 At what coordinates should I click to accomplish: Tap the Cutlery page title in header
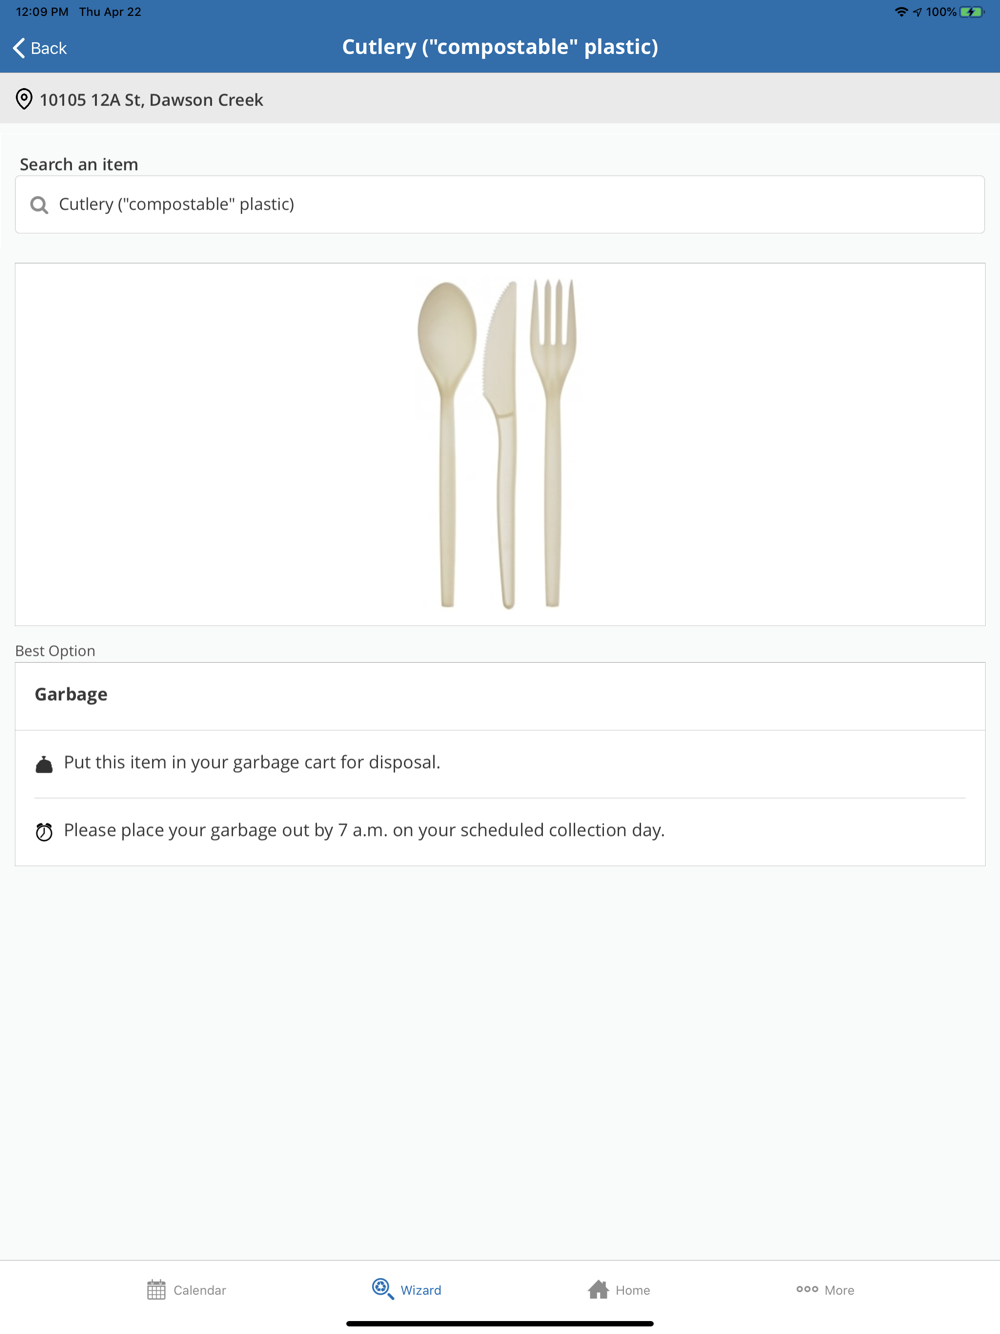coord(500,47)
